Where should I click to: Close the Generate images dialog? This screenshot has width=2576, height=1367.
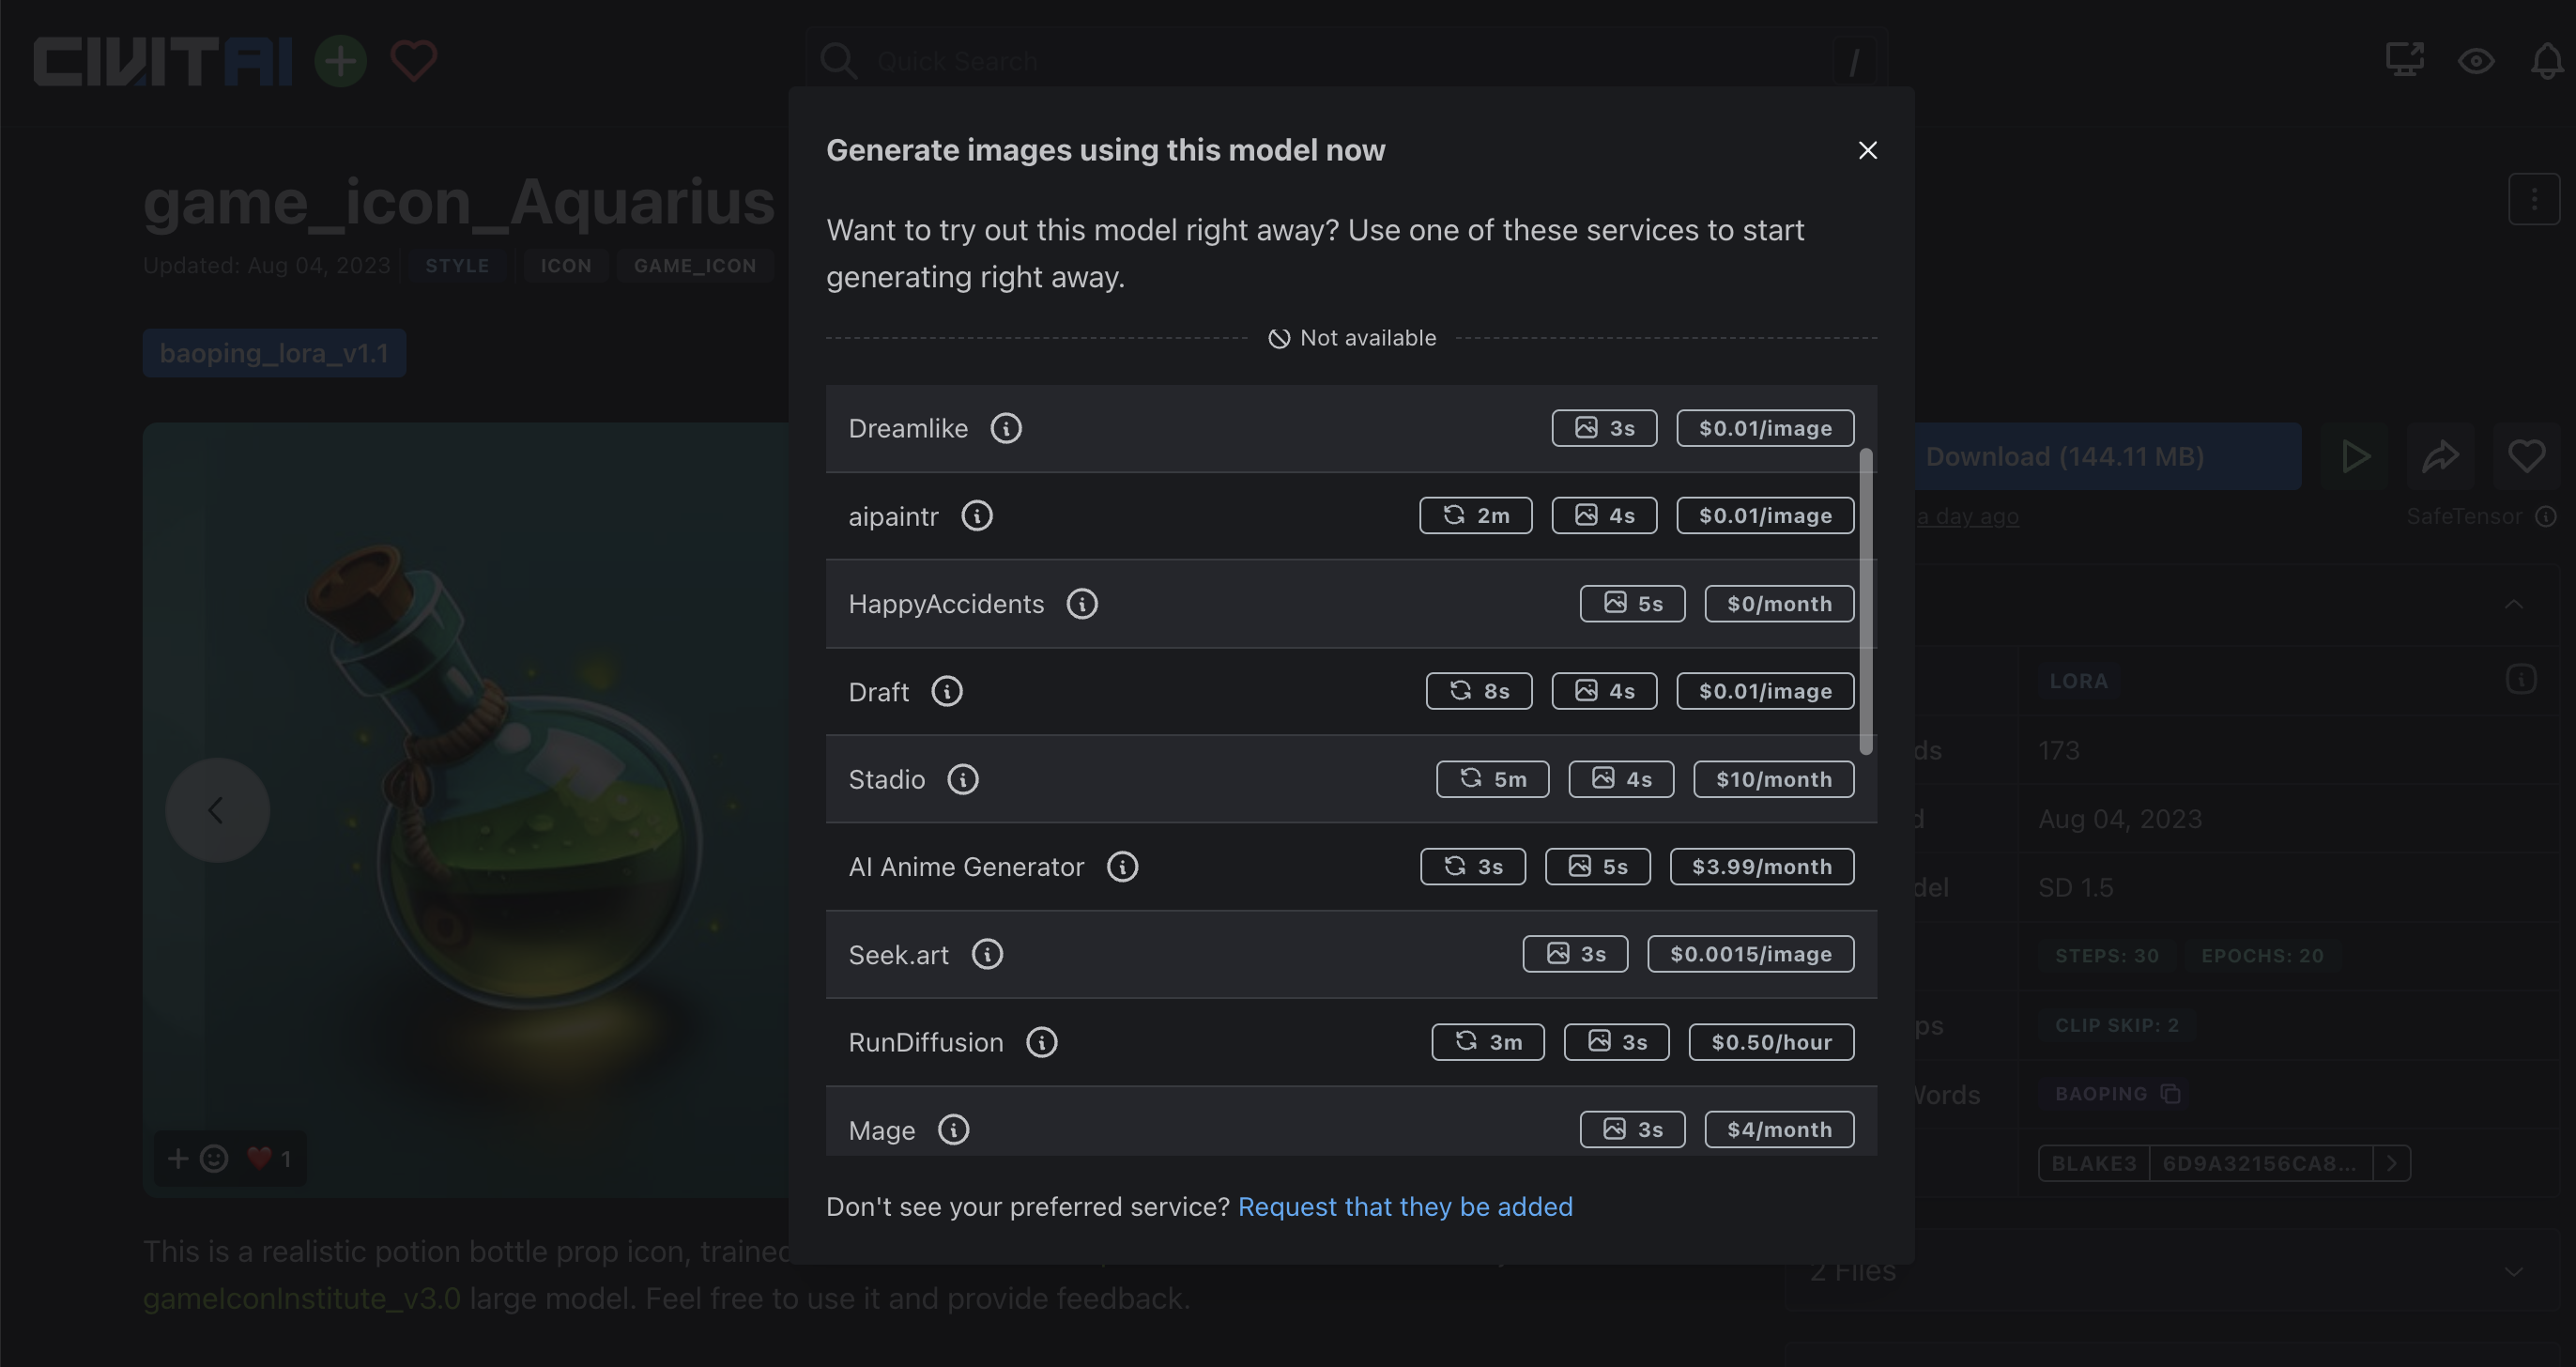tap(1867, 150)
